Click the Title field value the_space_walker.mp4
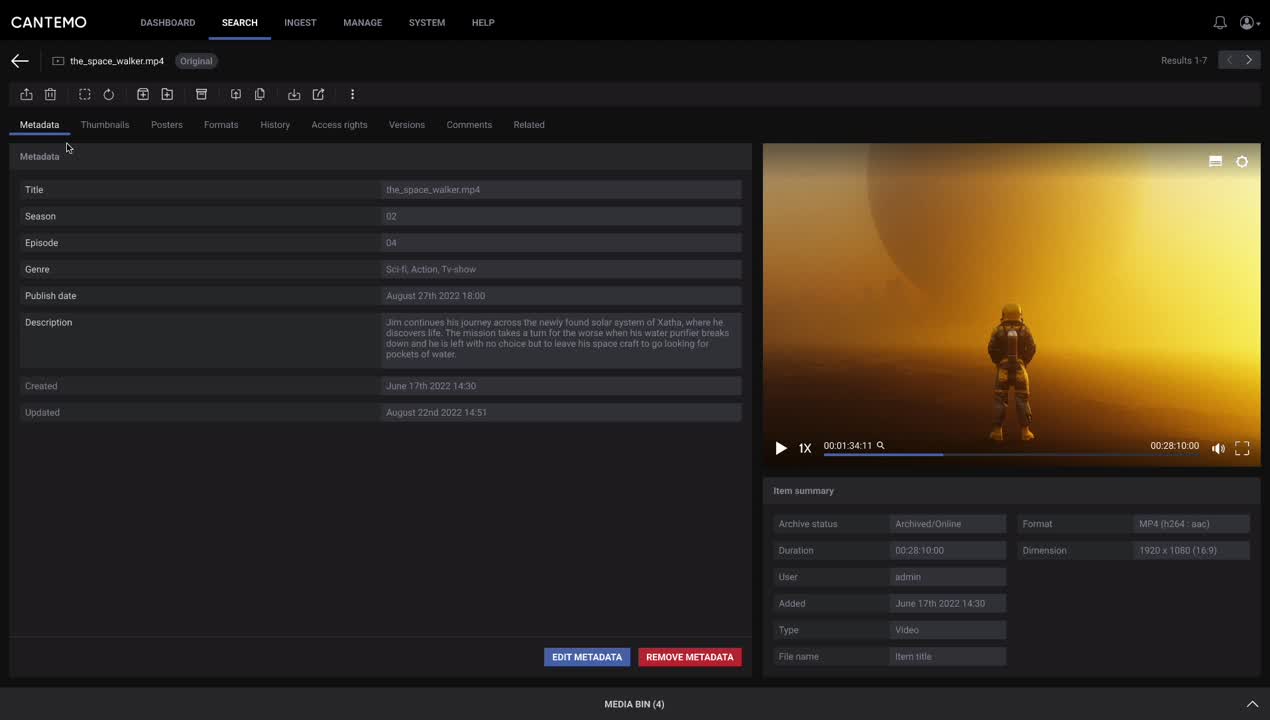Viewport: 1270px width, 720px height. [x=561, y=189]
